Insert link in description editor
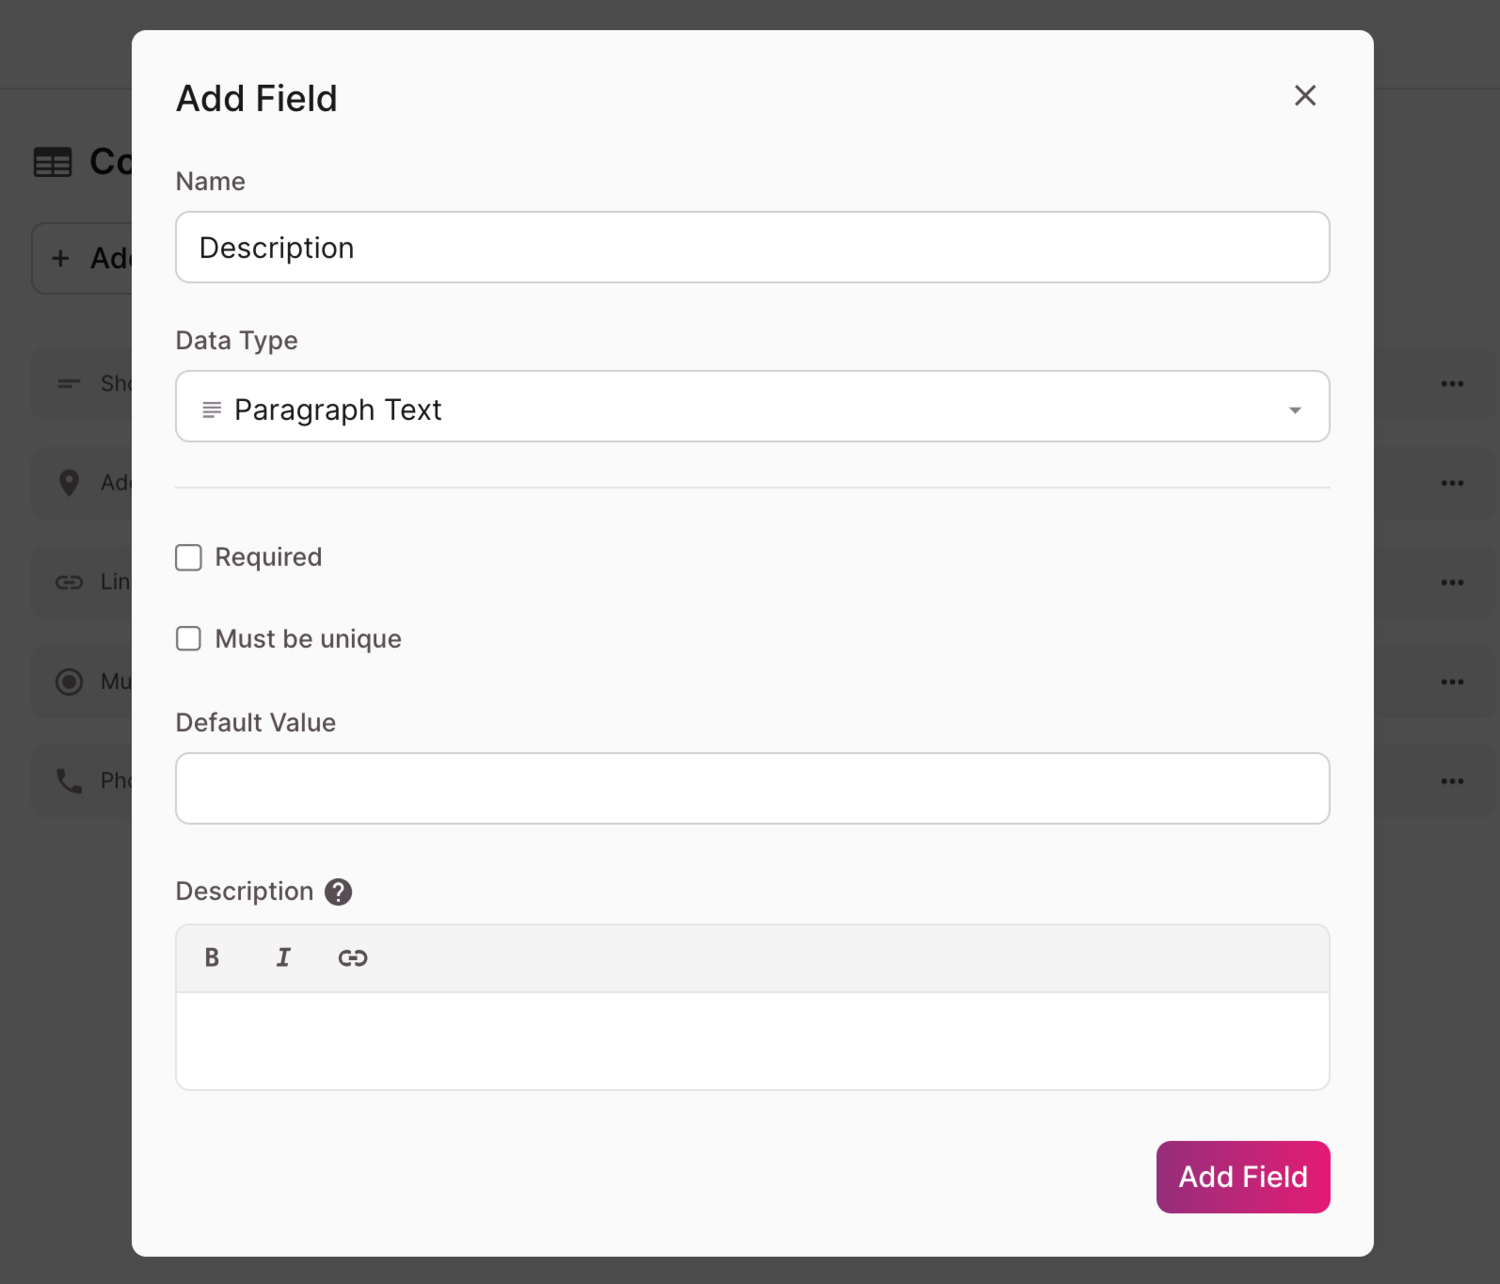The image size is (1500, 1284). tap(352, 958)
